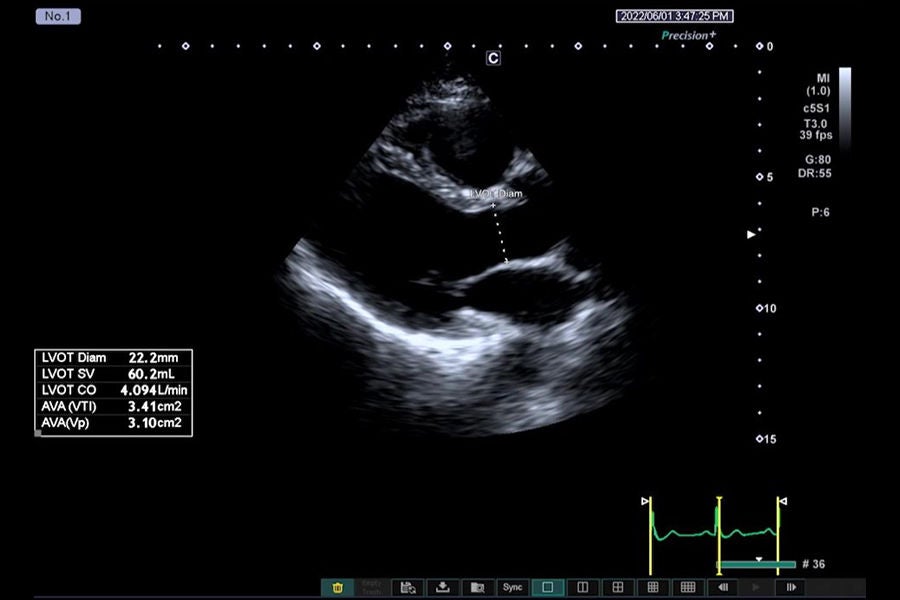Click the grayscale bar next to MI
Viewport: 900px width, 600px height.
(845, 109)
